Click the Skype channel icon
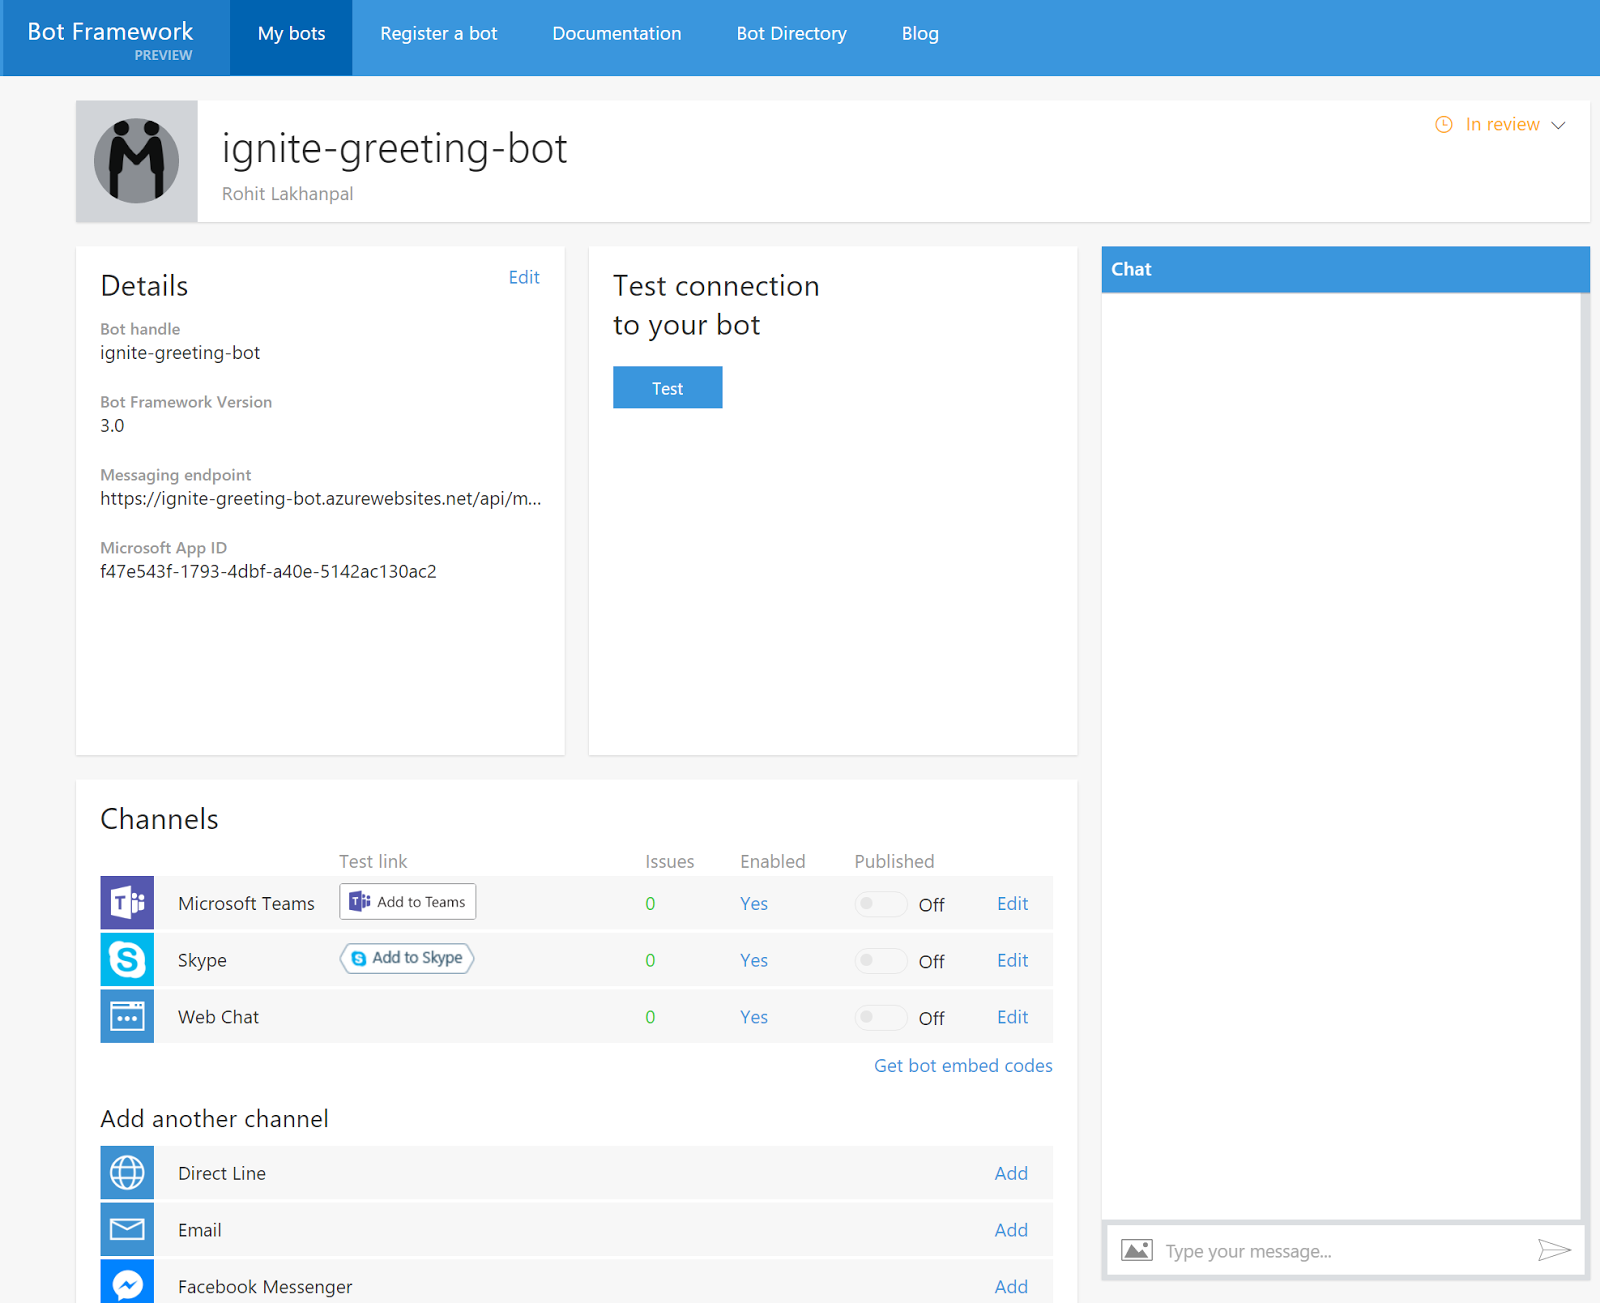This screenshot has width=1600, height=1303. 126,959
